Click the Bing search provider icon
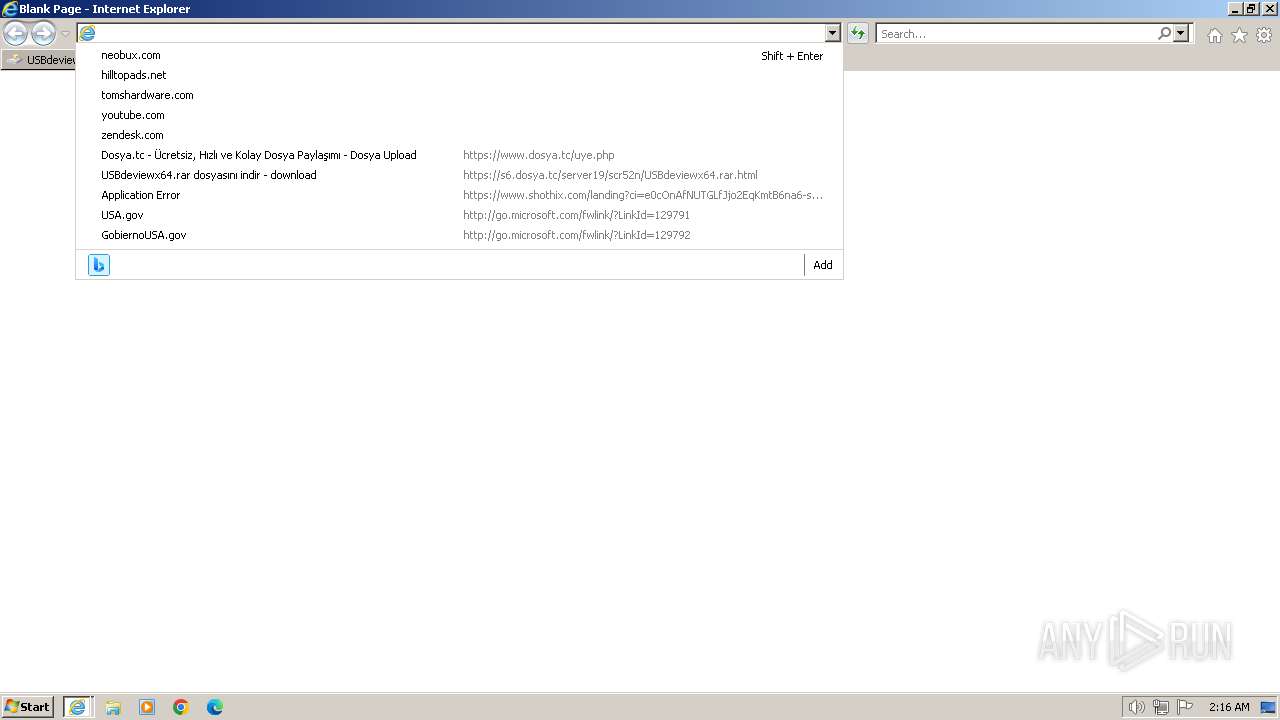Viewport: 1280px width, 720px height. pyautogui.click(x=99, y=265)
